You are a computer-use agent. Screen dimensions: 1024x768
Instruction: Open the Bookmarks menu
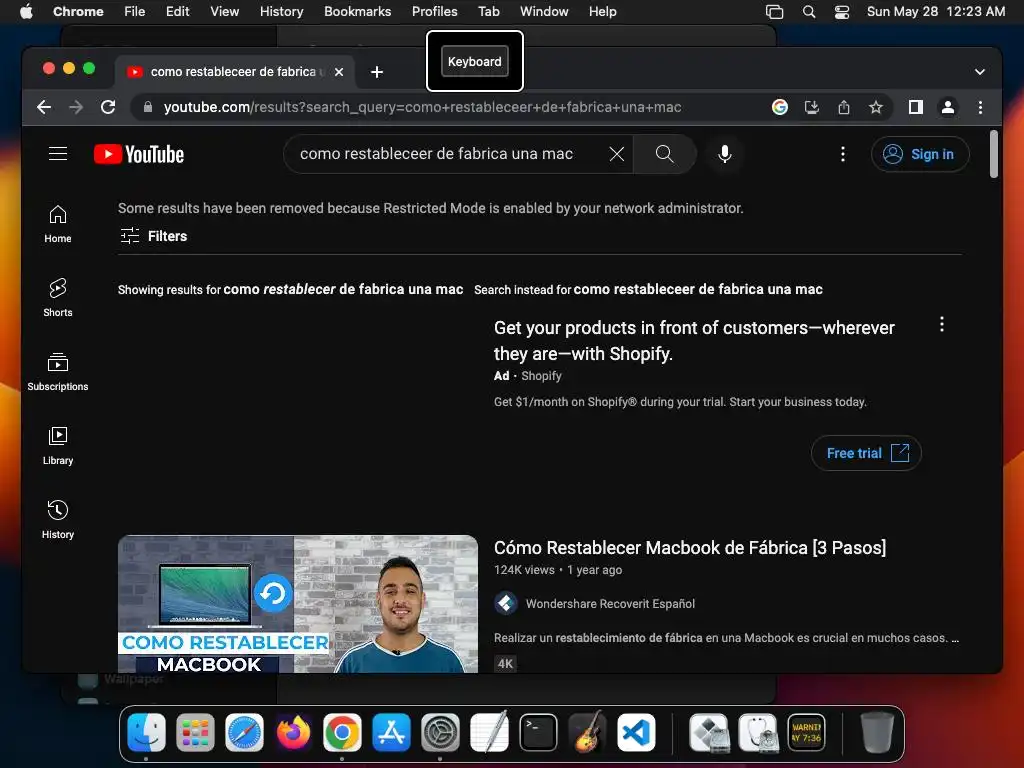(357, 11)
